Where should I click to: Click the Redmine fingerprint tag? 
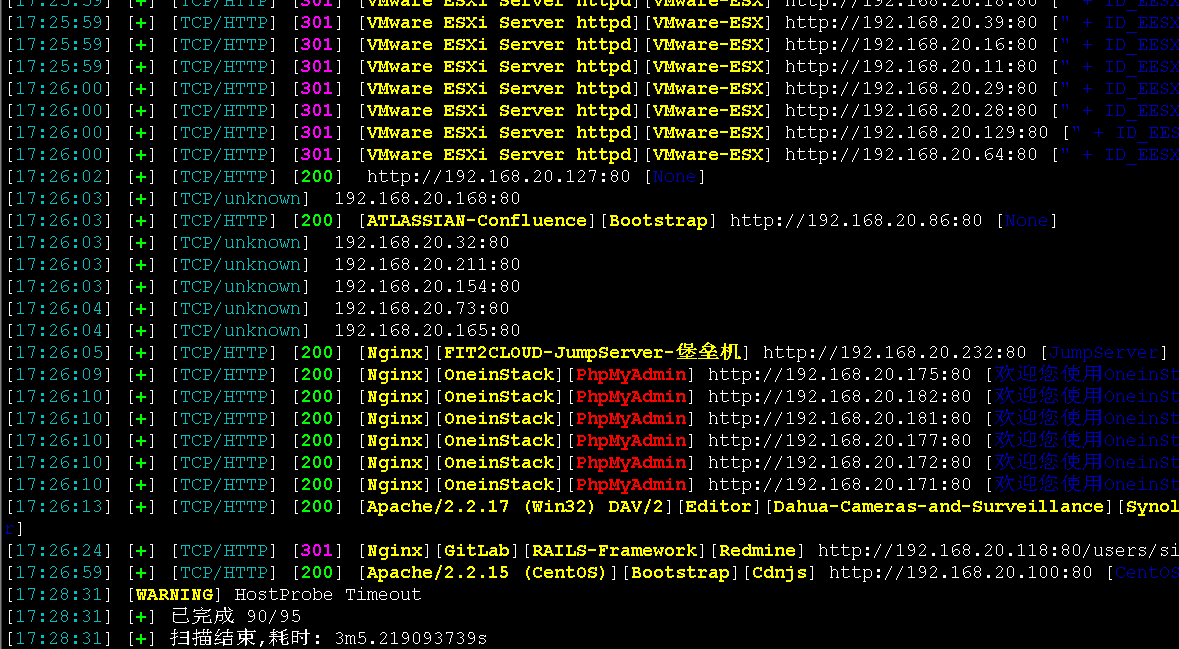(x=757, y=550)
